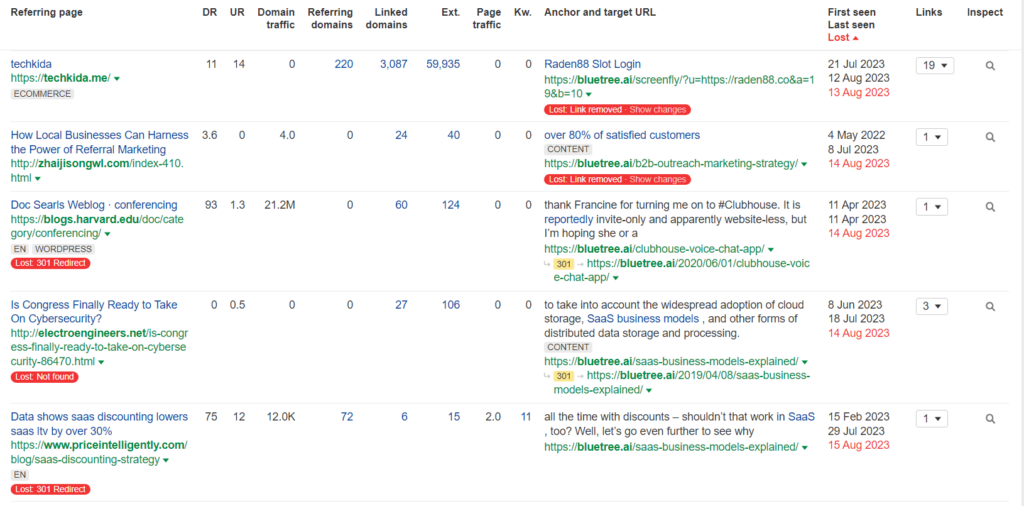Sort by Page traffic column header
Image resolution: width=1024 pixels, height=506 pixels.
pos(488,19)
